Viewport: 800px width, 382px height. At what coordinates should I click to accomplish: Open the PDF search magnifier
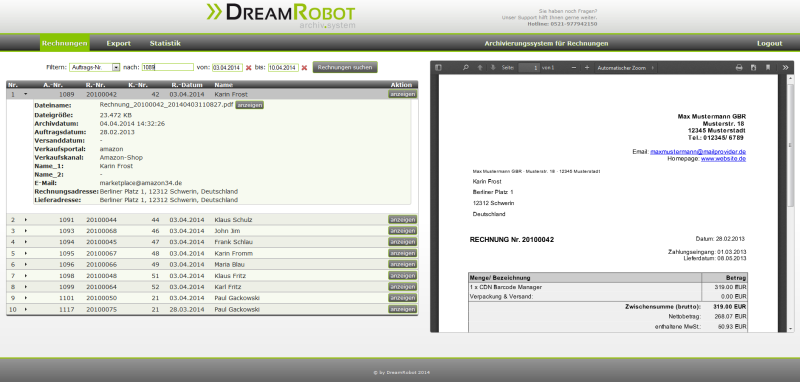pyautogui.click(x=465, y=67)
